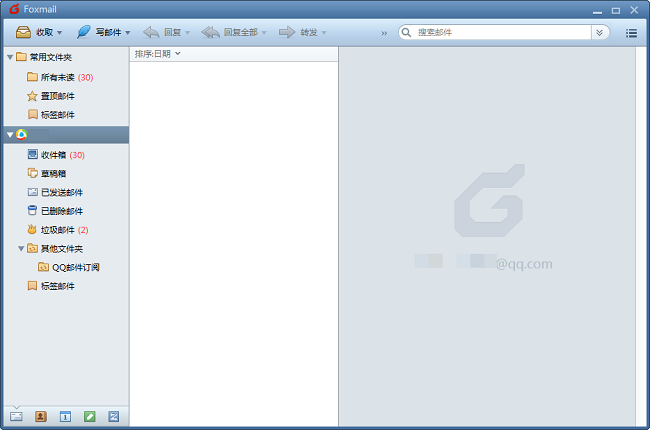
Task: Switch to the calendar view icon
Action: click(65, 417)
